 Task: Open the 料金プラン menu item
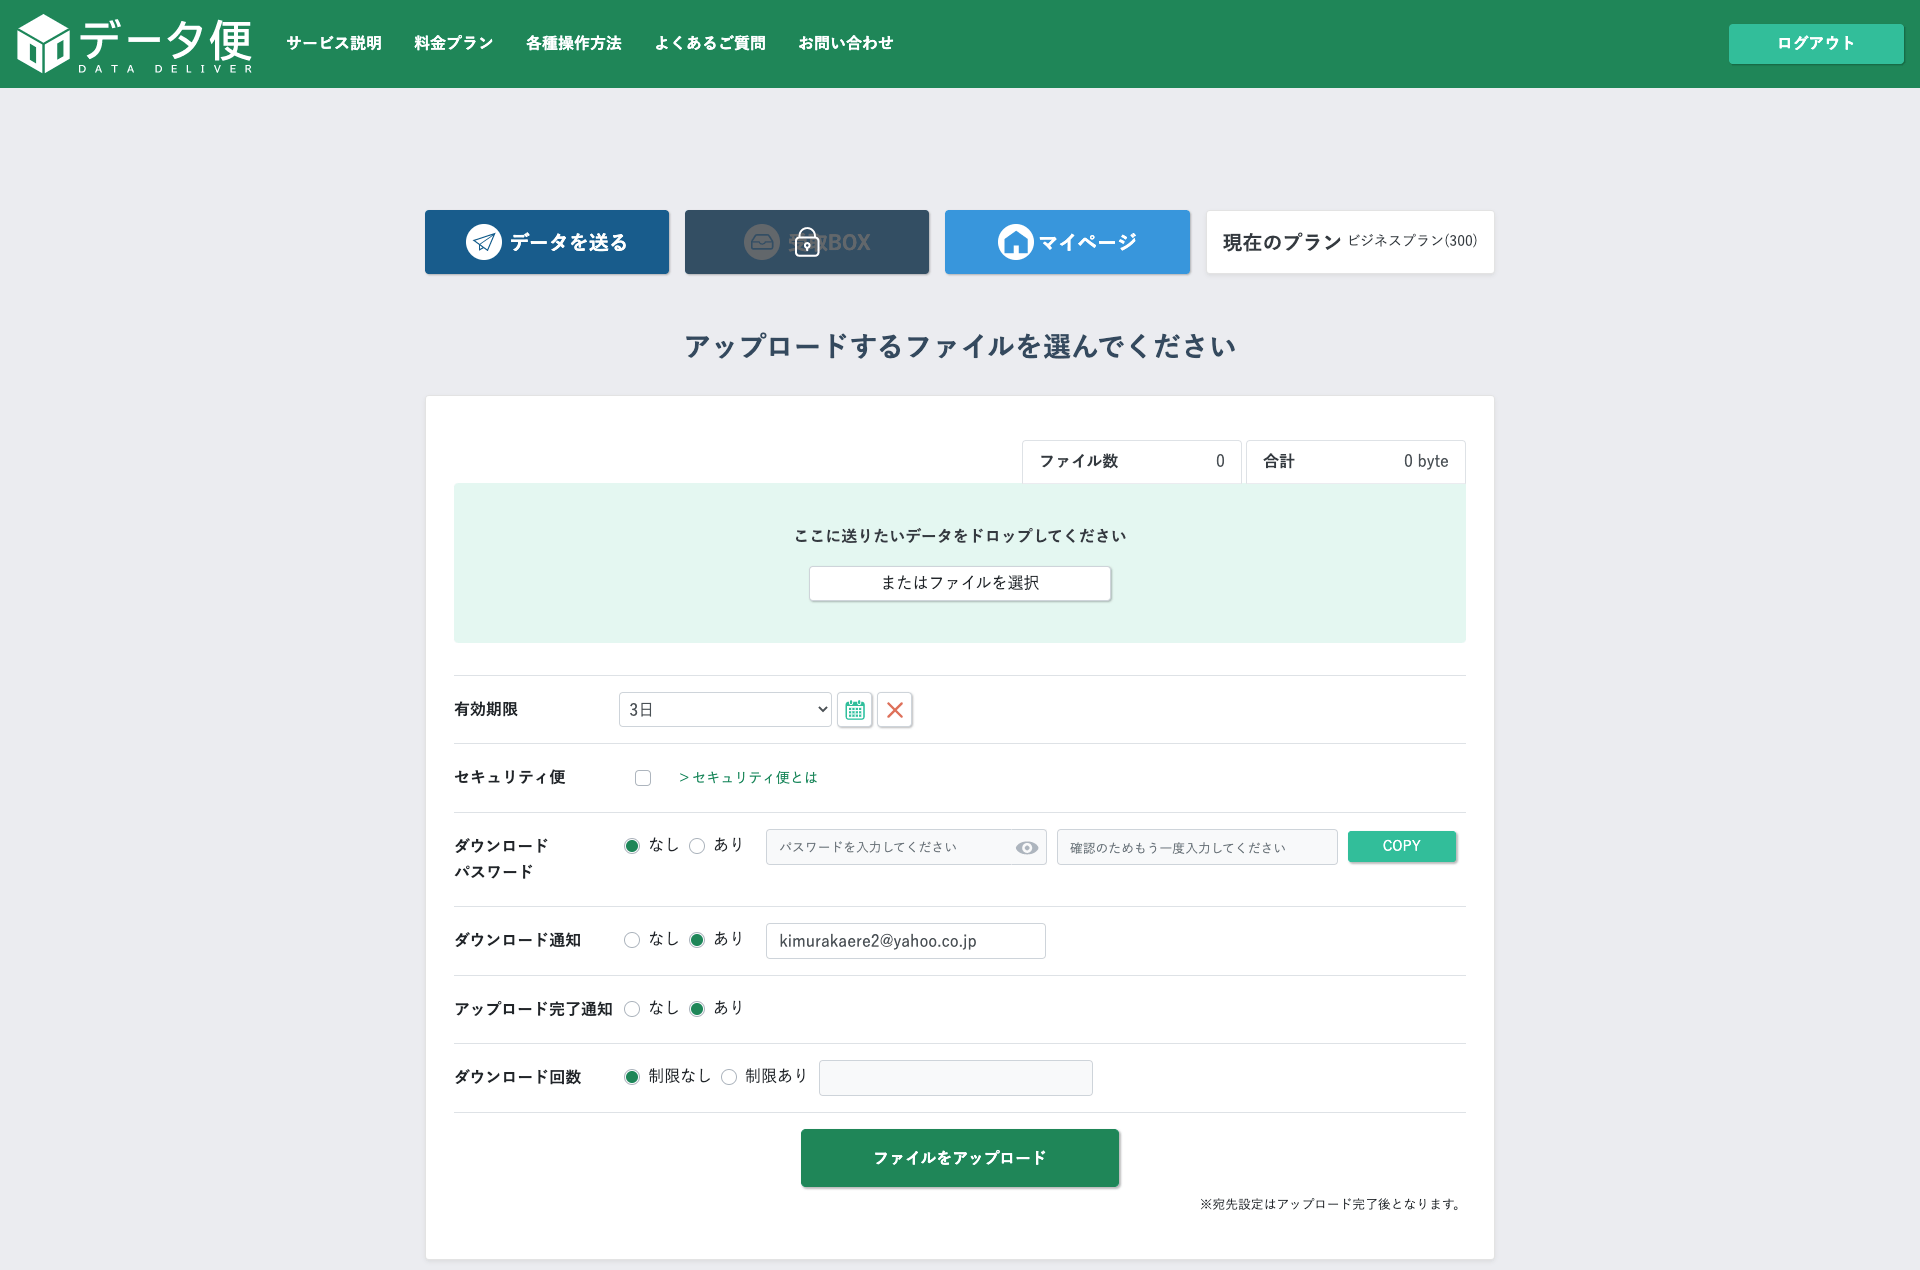454,43
